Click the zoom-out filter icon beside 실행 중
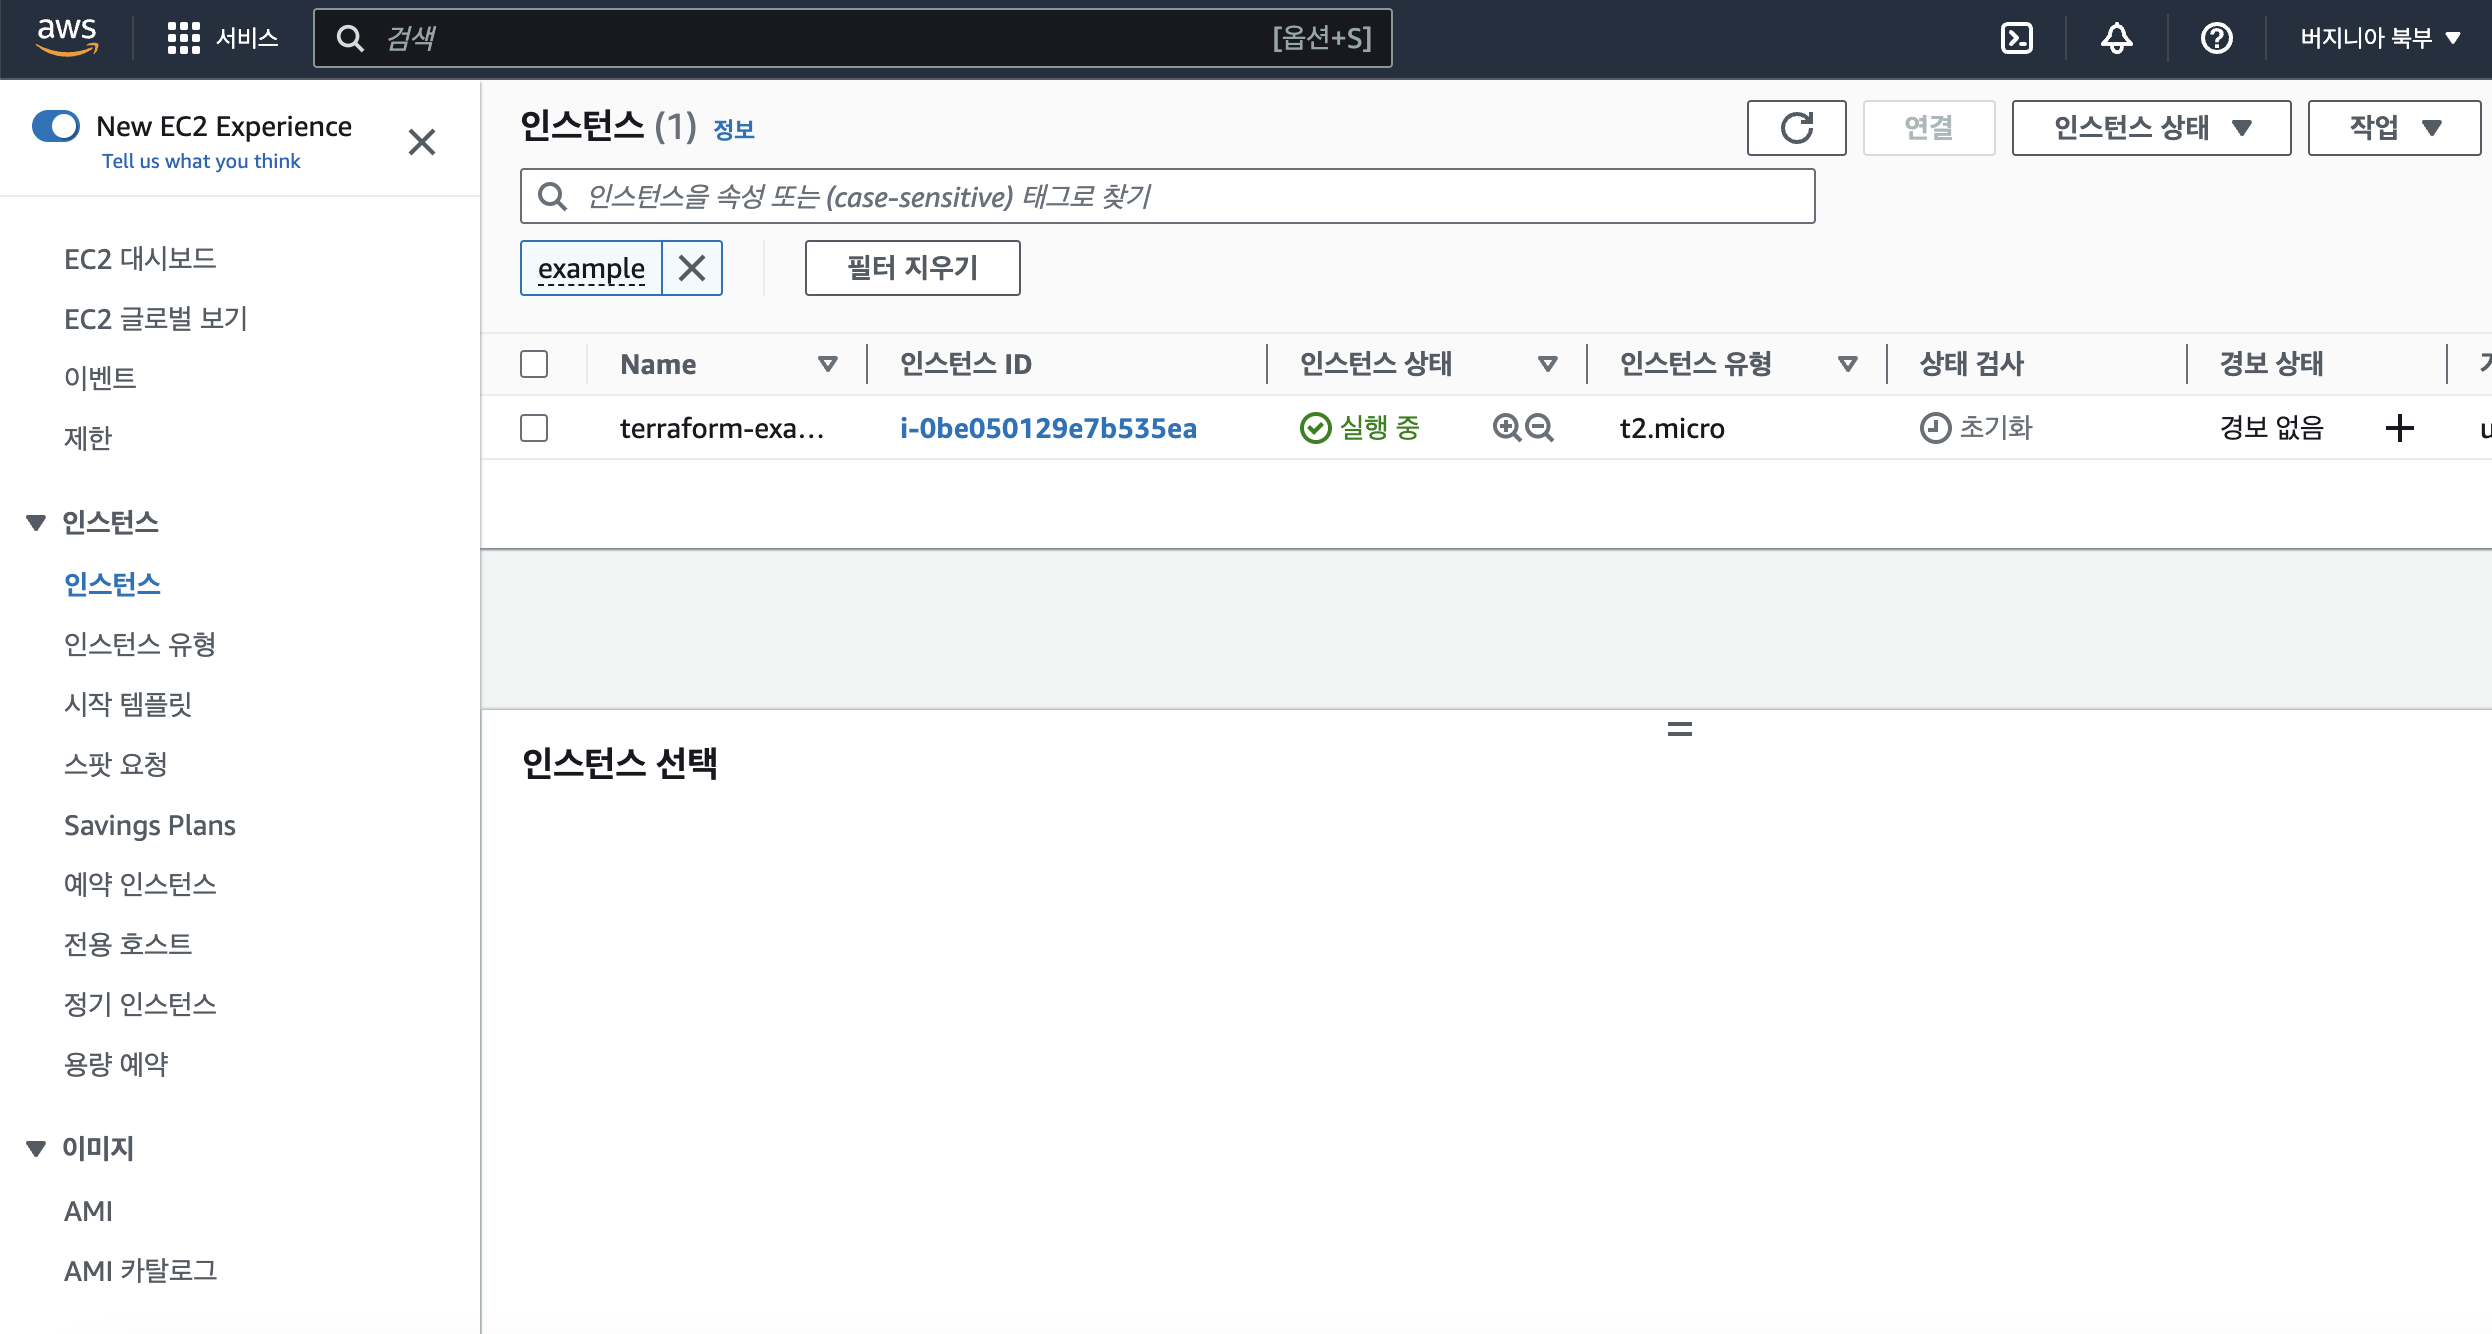Image resolution: width=2492 pixels, height=1334 pixels. click(x=1540, y=428)
